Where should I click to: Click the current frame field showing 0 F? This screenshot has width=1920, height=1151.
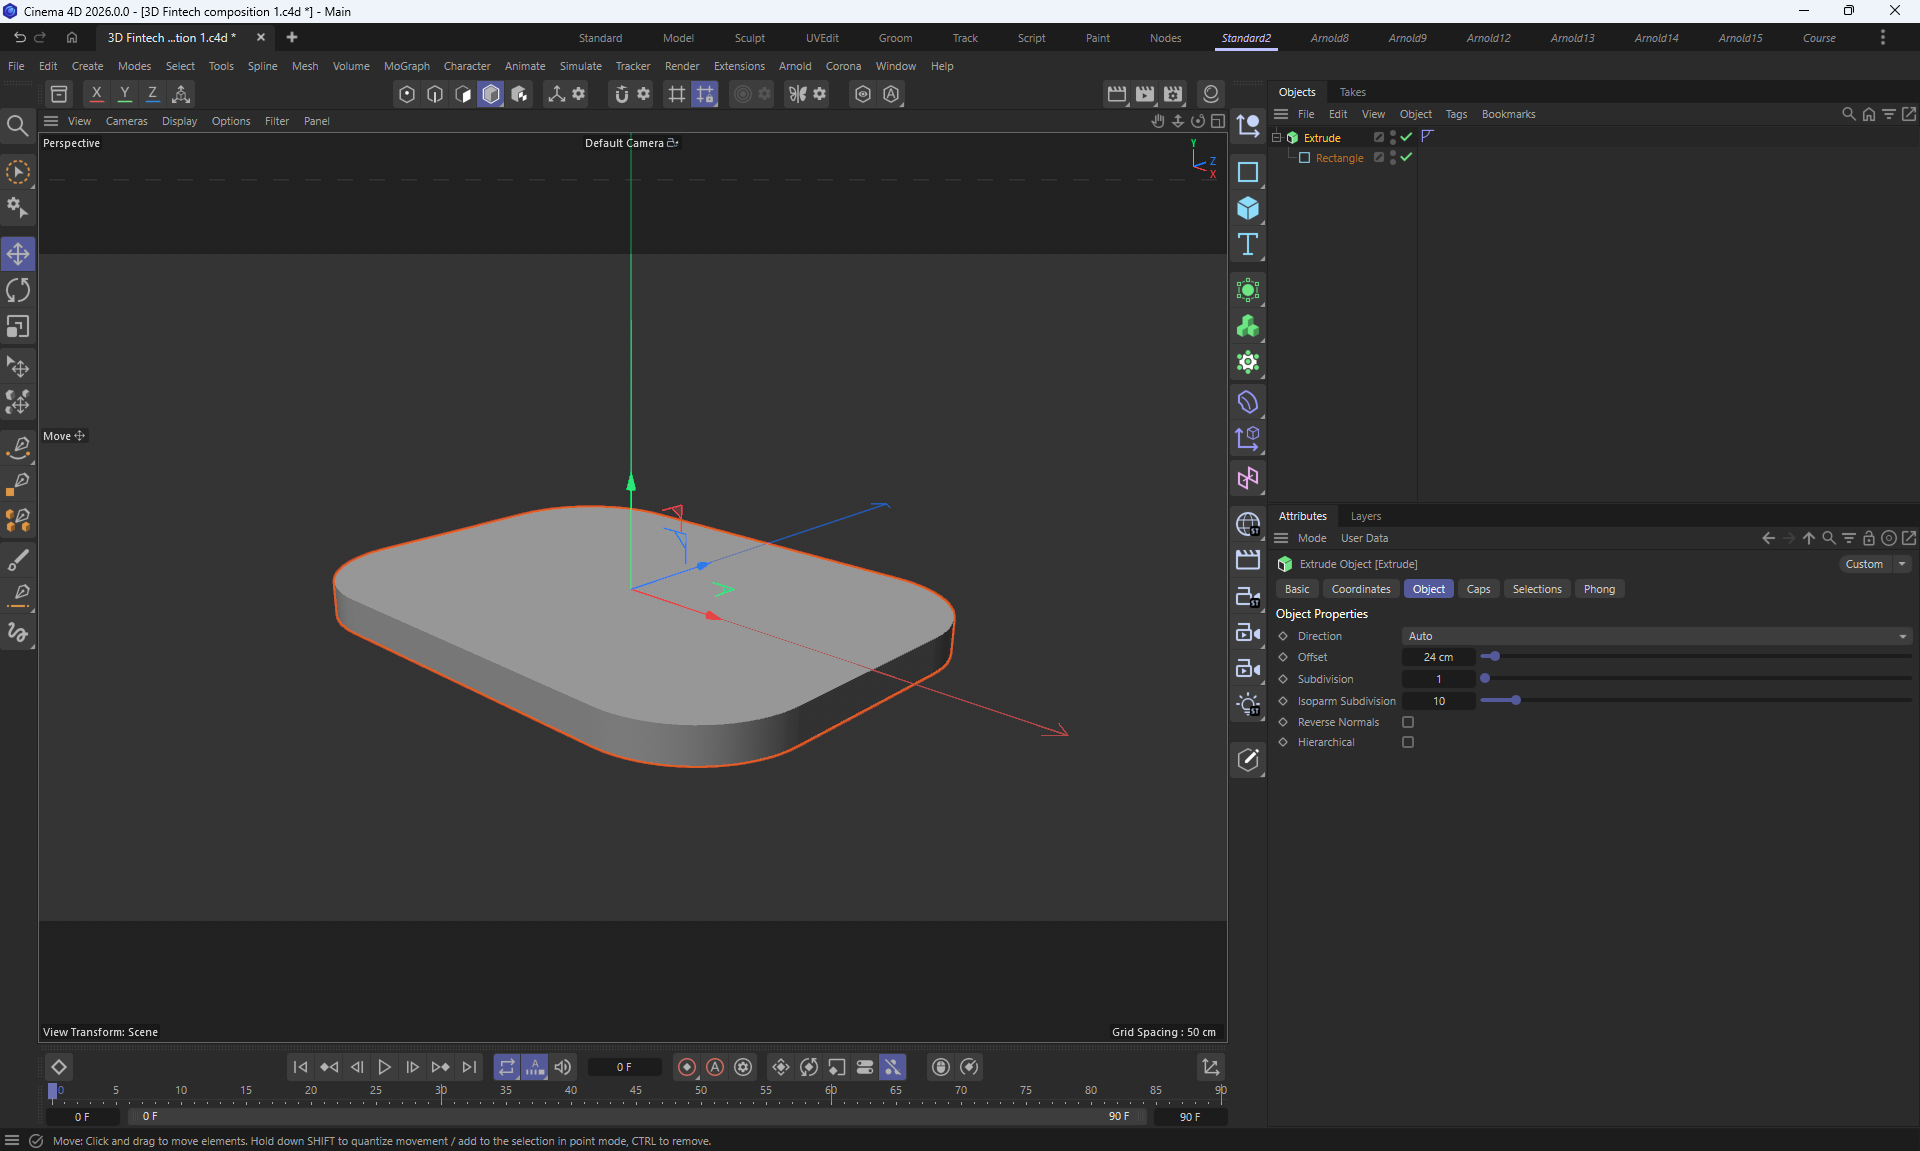pyautogui.click(x=624, y=1067)
